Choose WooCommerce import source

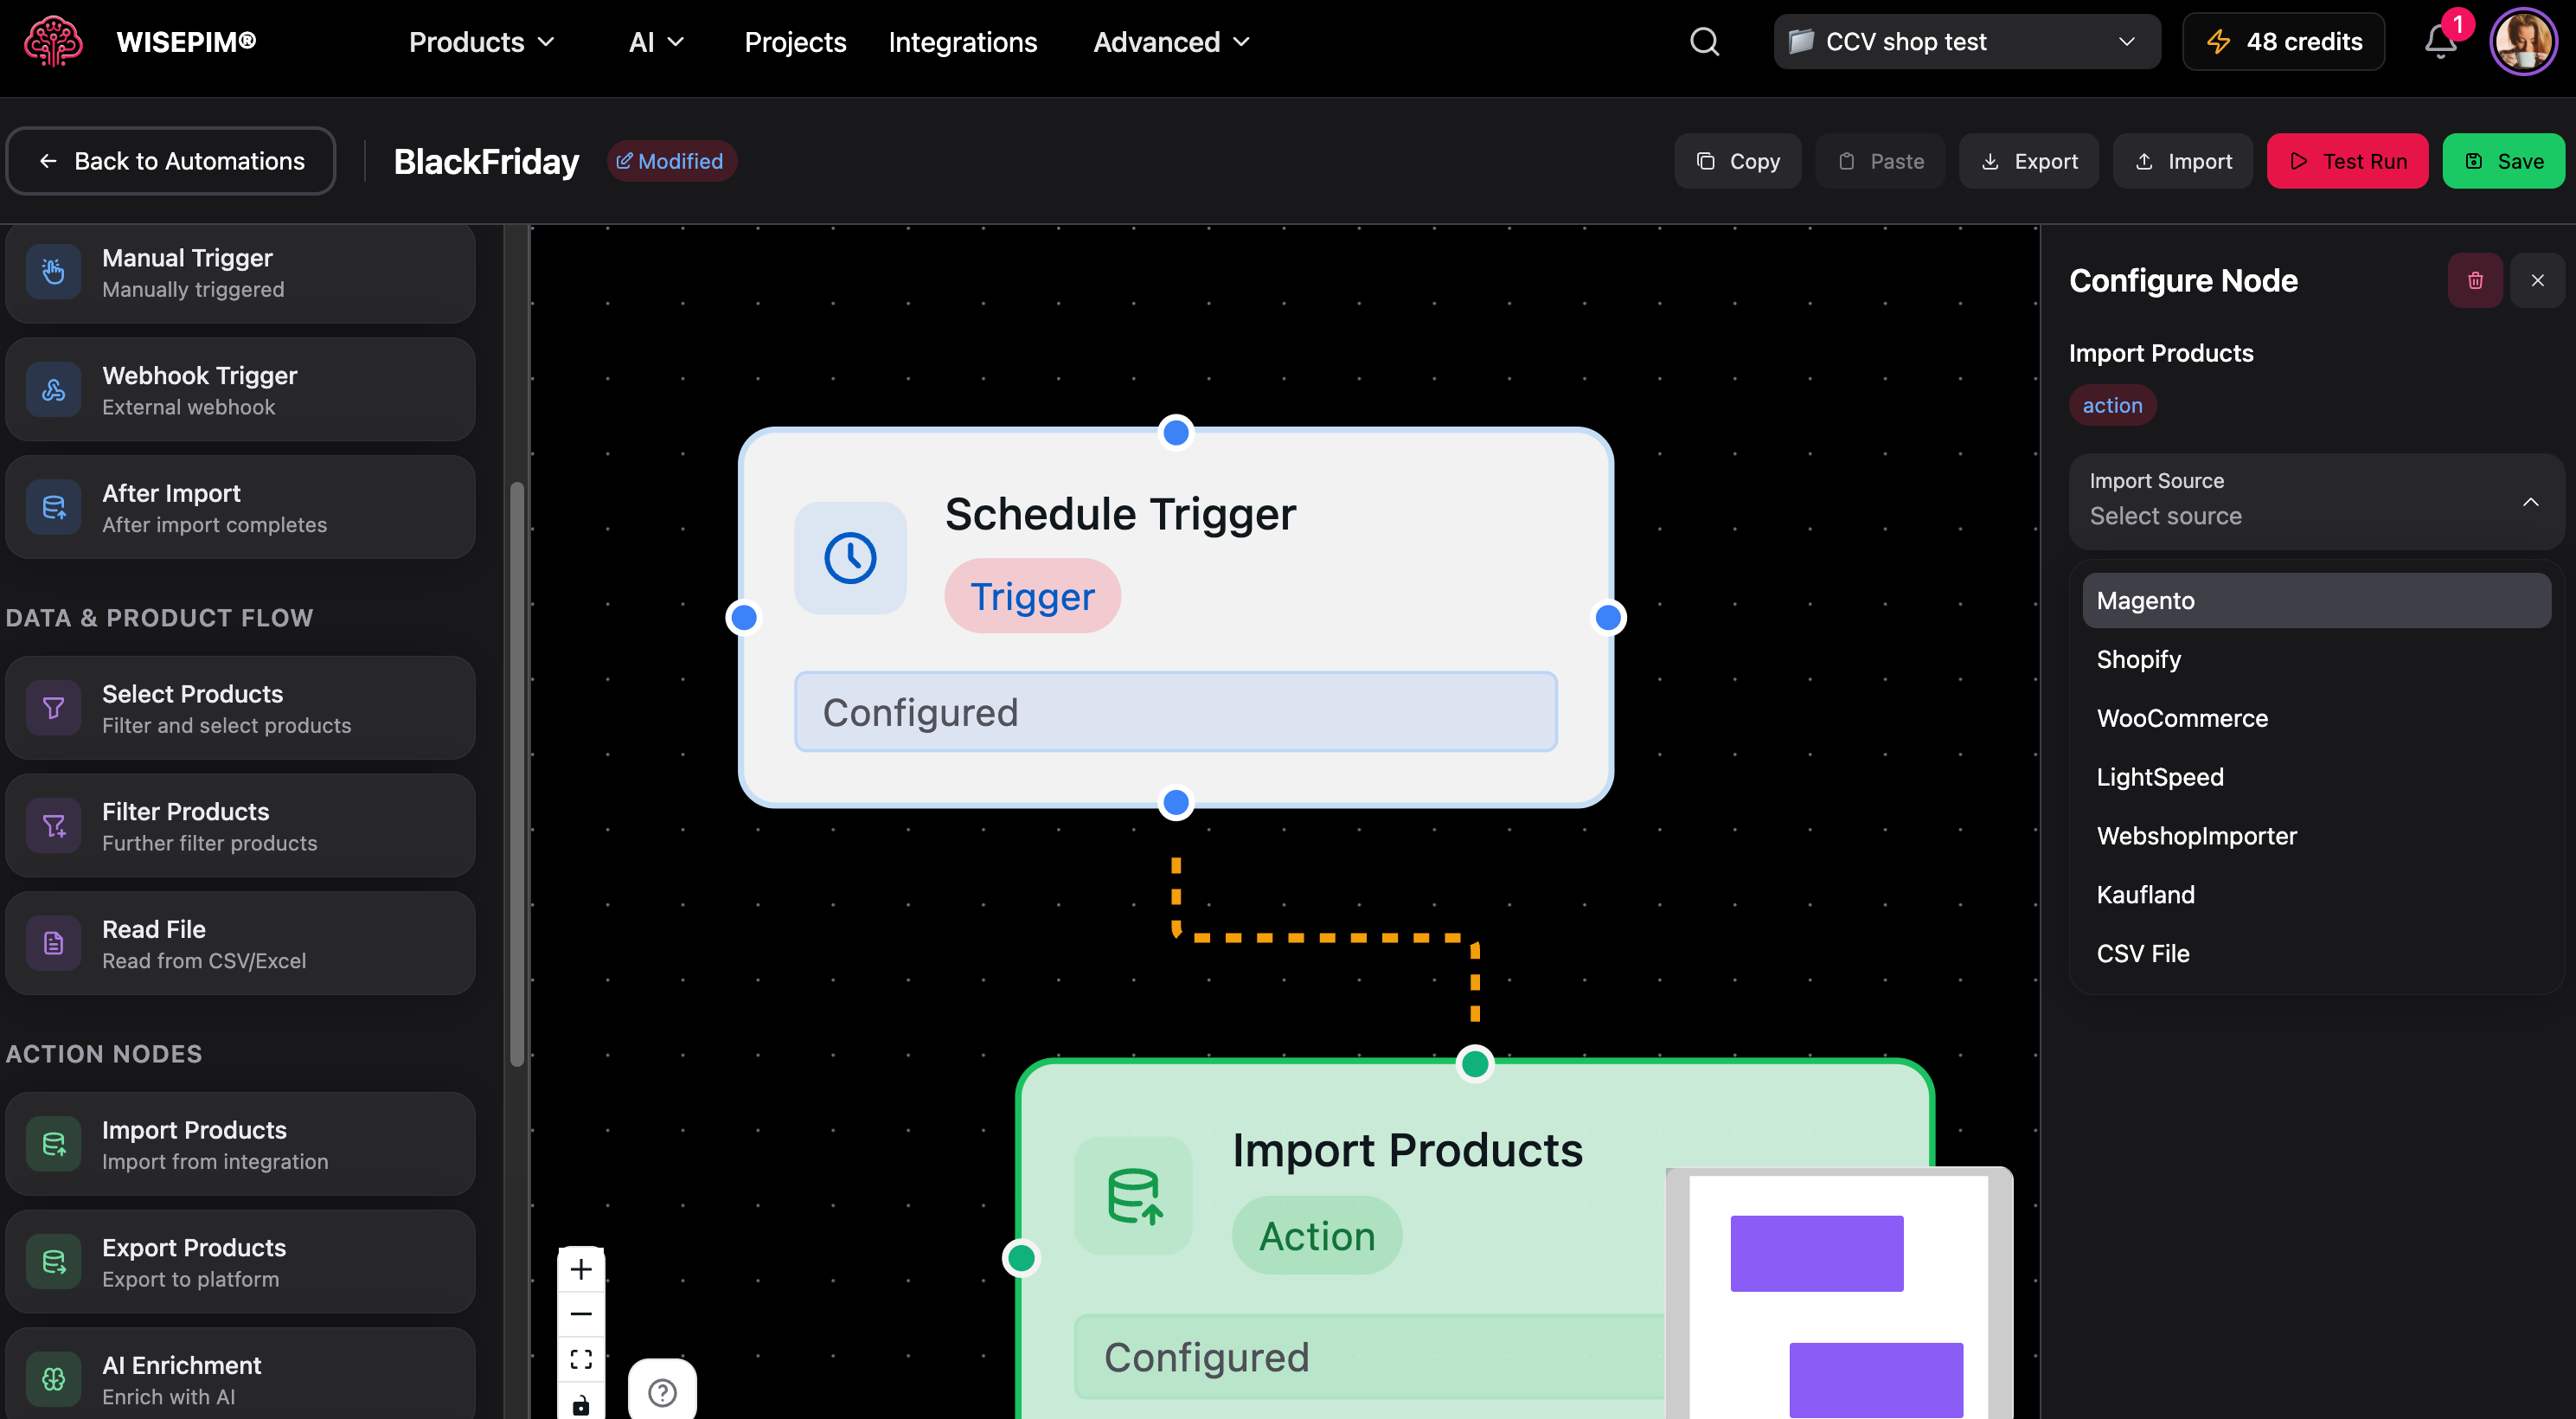click(2182, 718)
